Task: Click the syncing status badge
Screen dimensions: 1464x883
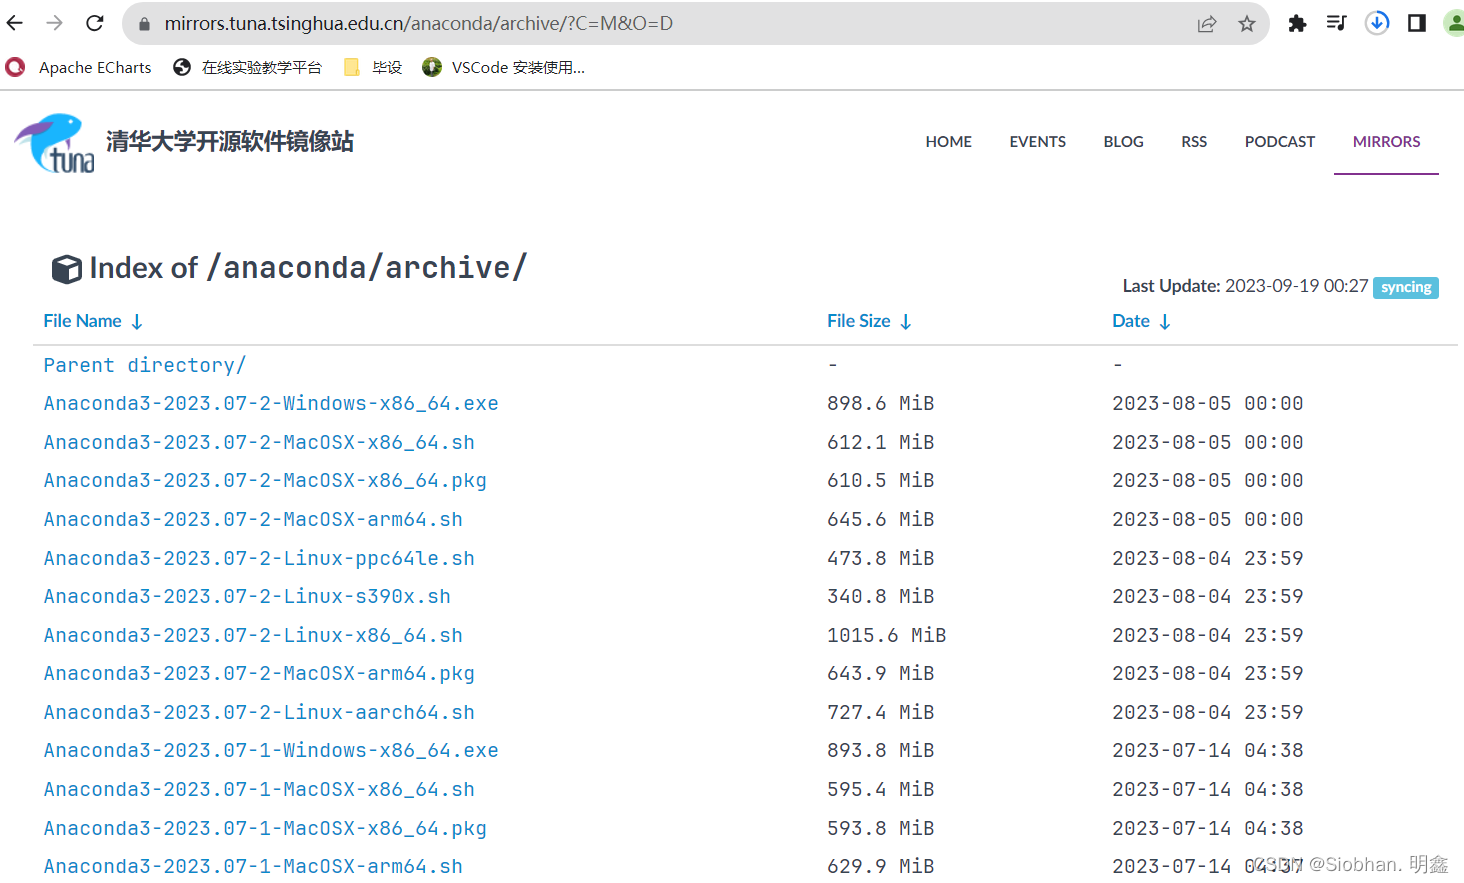Action: coord(1405,288)
